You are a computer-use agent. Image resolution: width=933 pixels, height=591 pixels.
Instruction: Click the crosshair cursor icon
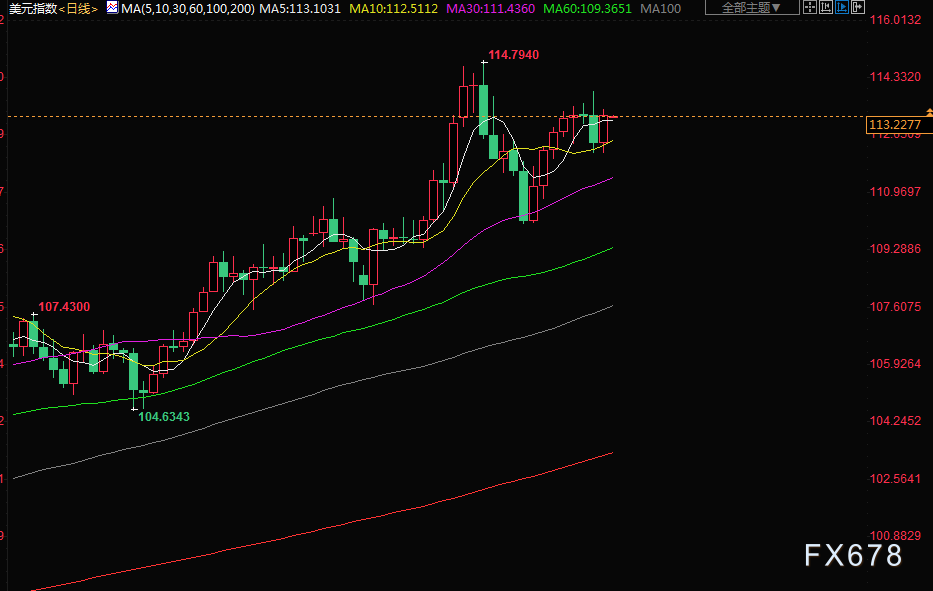click(x=810, y=8)
